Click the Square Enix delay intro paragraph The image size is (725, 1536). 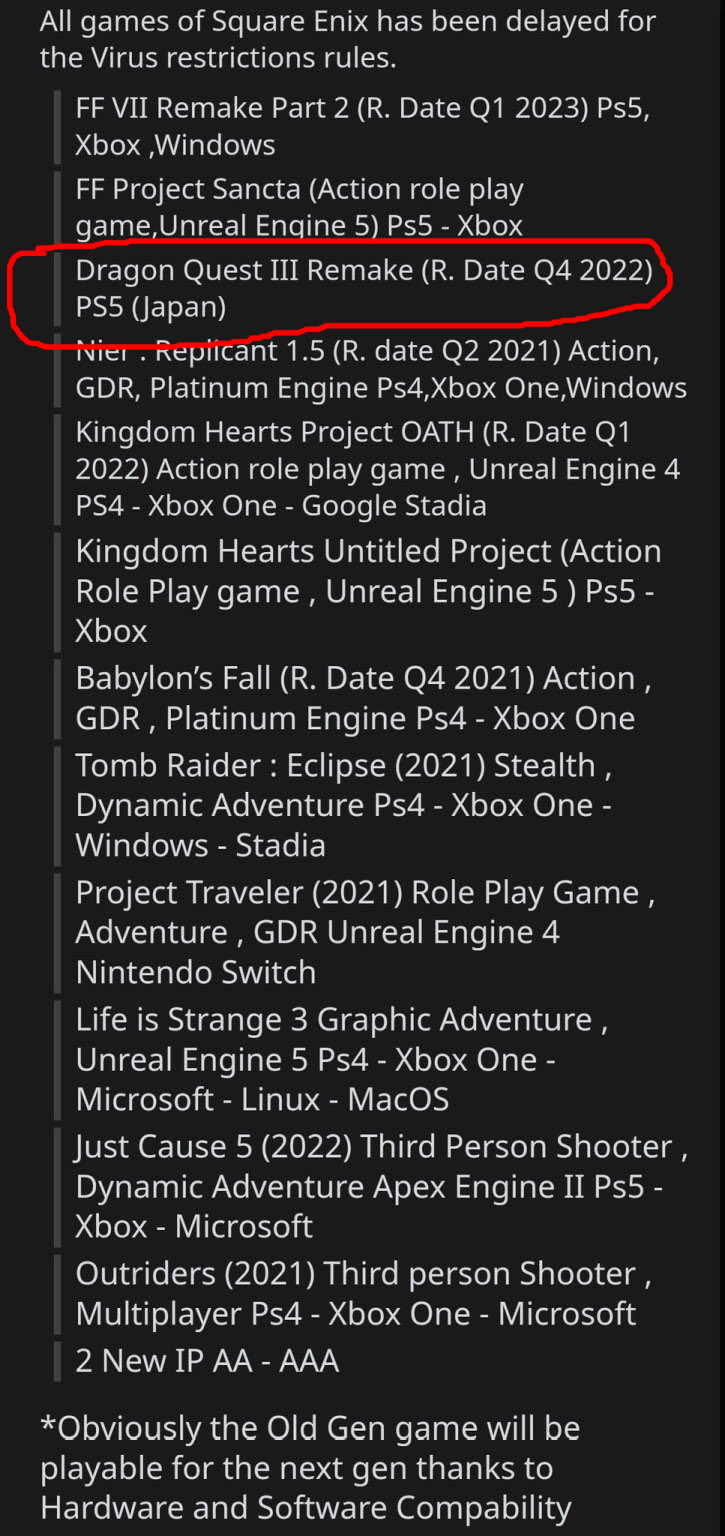[x=348, y=38]
